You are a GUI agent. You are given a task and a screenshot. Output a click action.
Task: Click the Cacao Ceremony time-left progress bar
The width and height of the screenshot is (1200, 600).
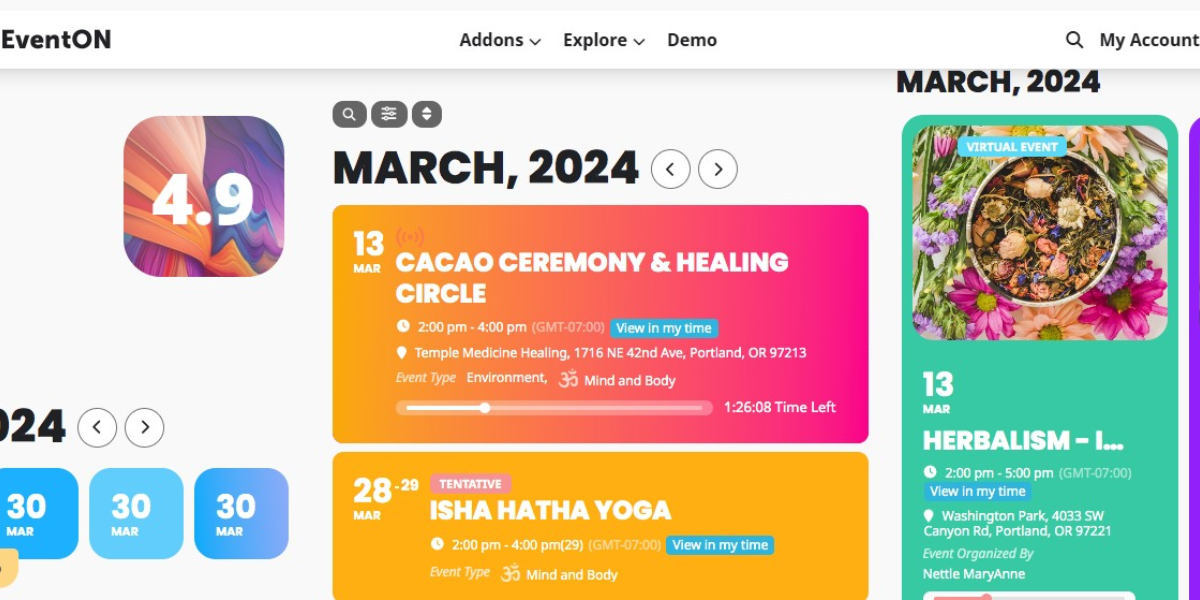pos(555,407)
